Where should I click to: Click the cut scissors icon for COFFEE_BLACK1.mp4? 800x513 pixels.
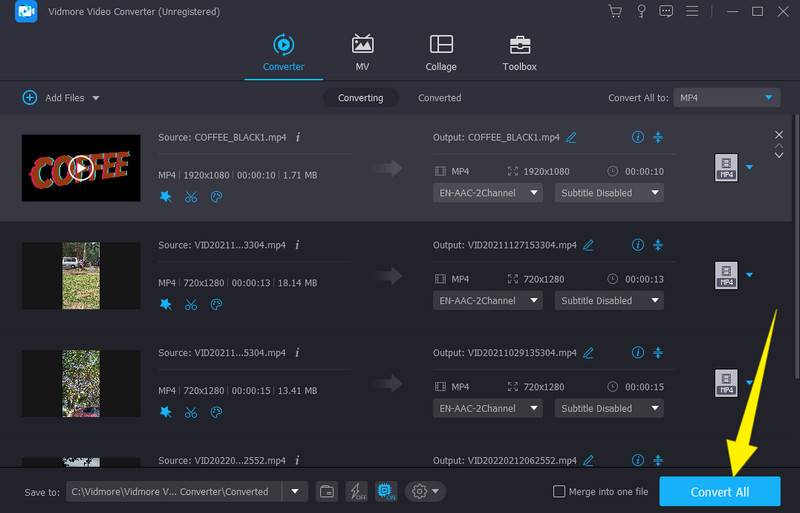click(x=190, y=196)
